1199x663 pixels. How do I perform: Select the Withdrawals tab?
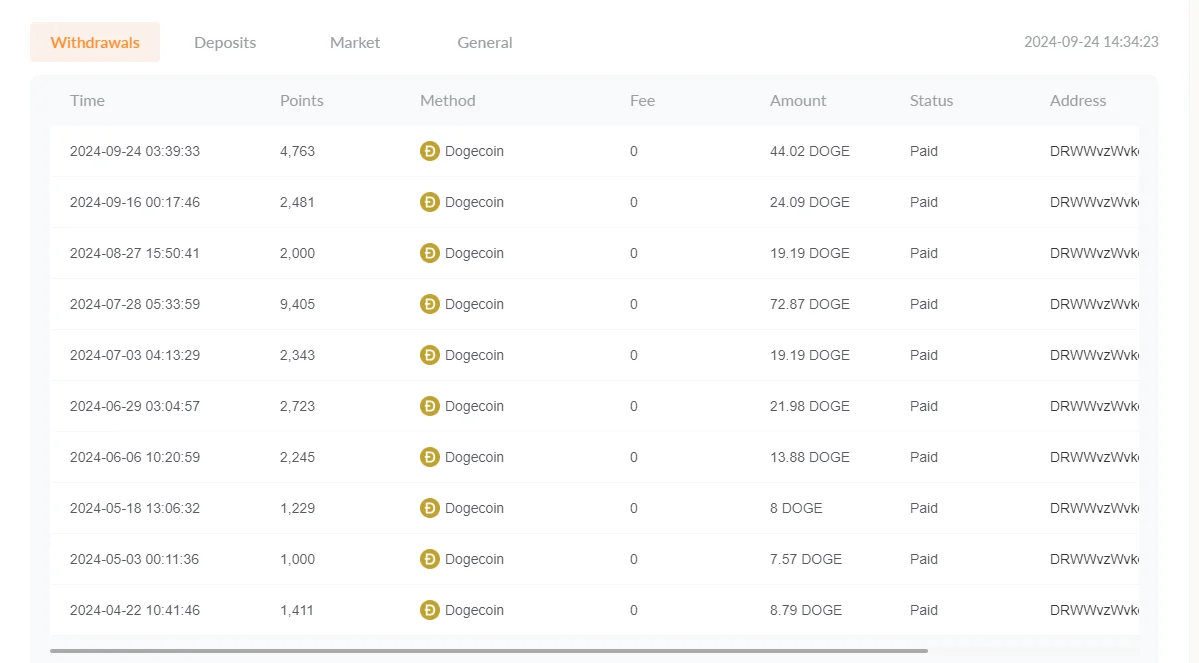point(95,42)
